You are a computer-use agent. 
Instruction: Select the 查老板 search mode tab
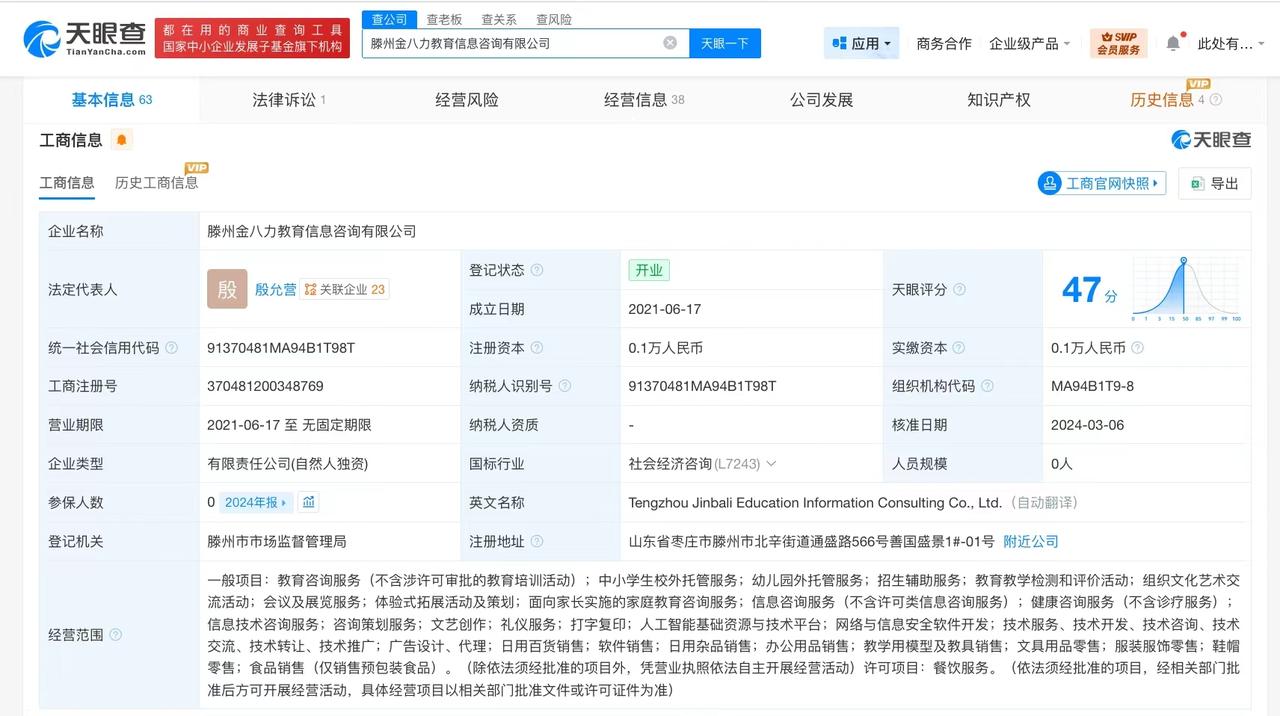coord(444,19)
